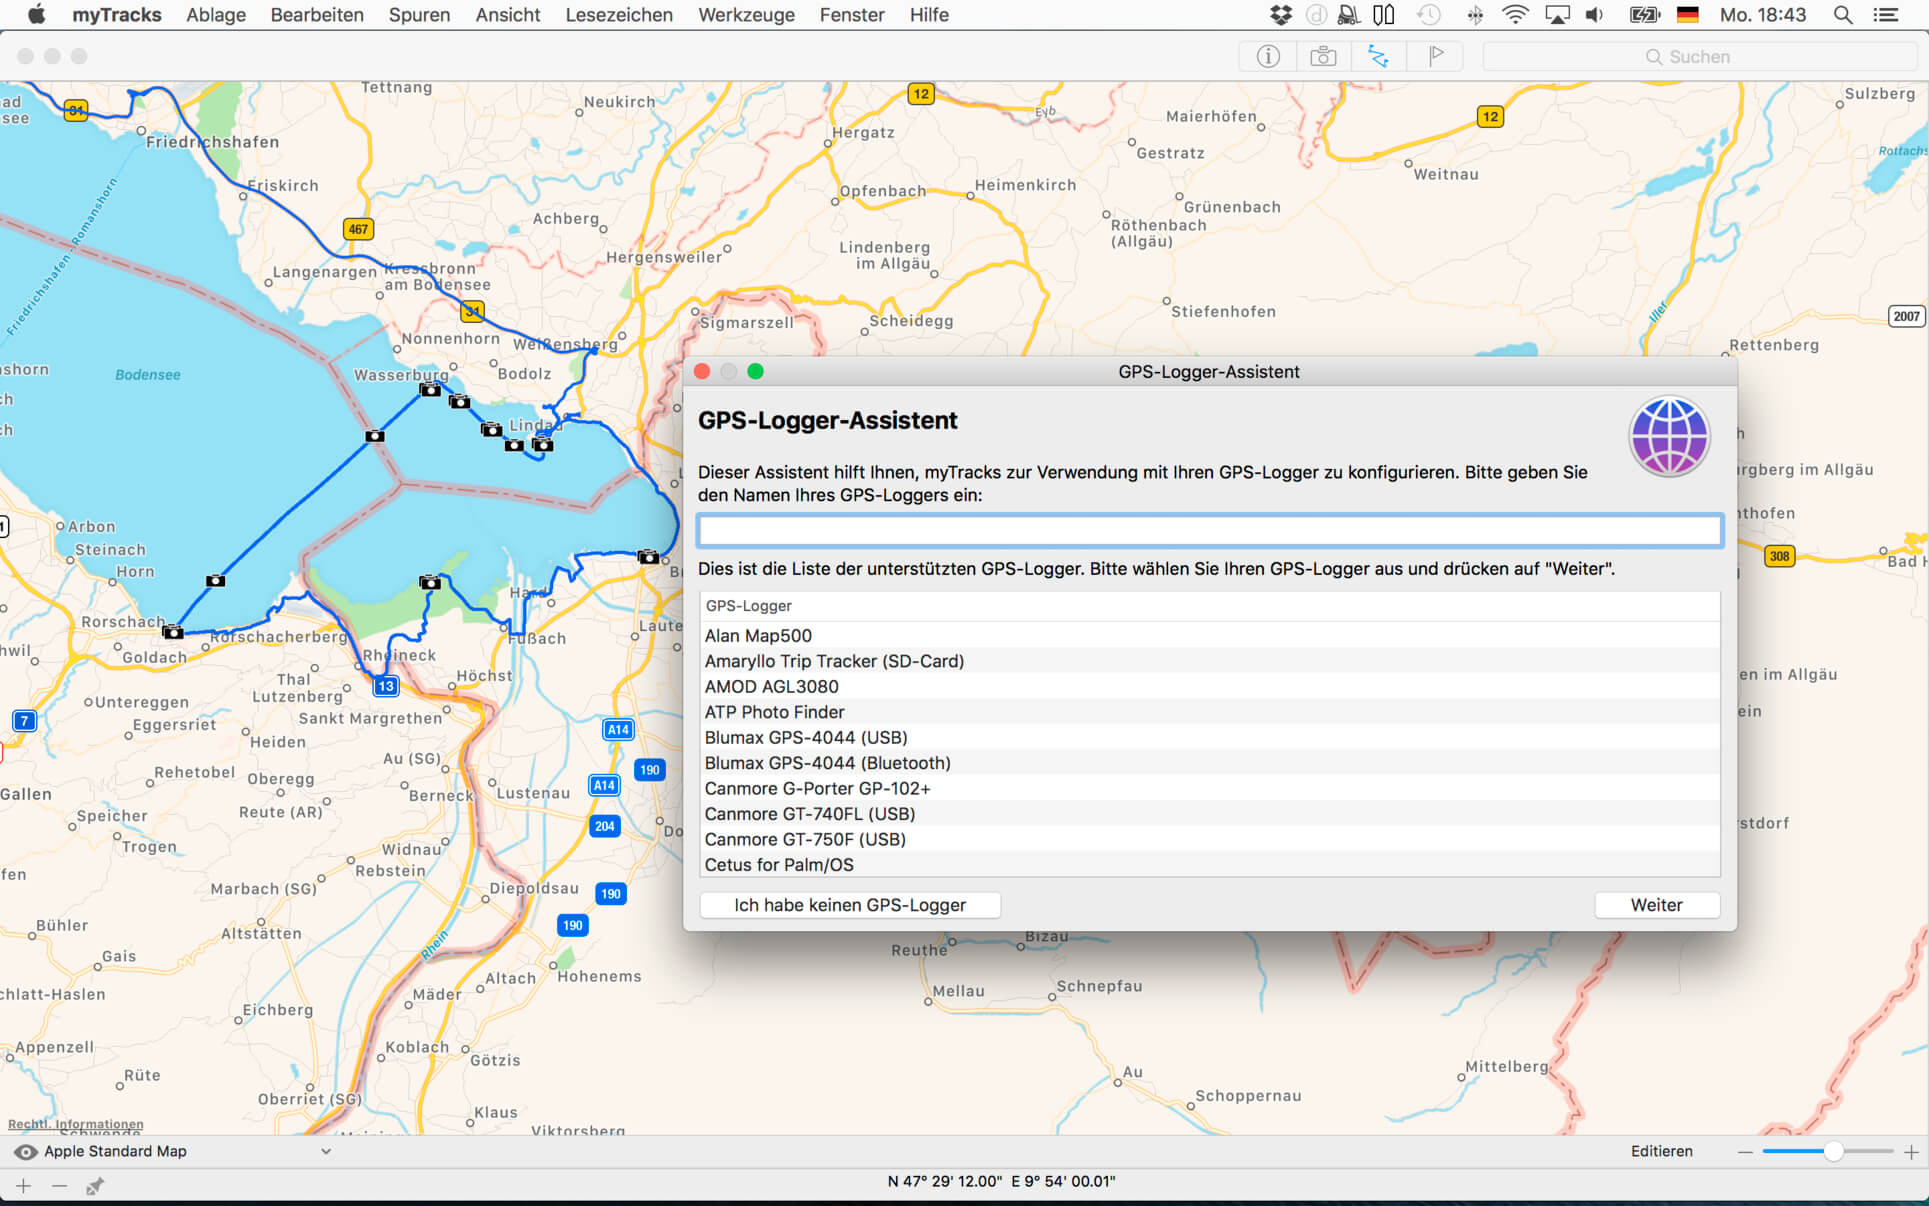Click the Suchen search field
This screenshot has height=1206, width=1929.
click(1699, 57)
